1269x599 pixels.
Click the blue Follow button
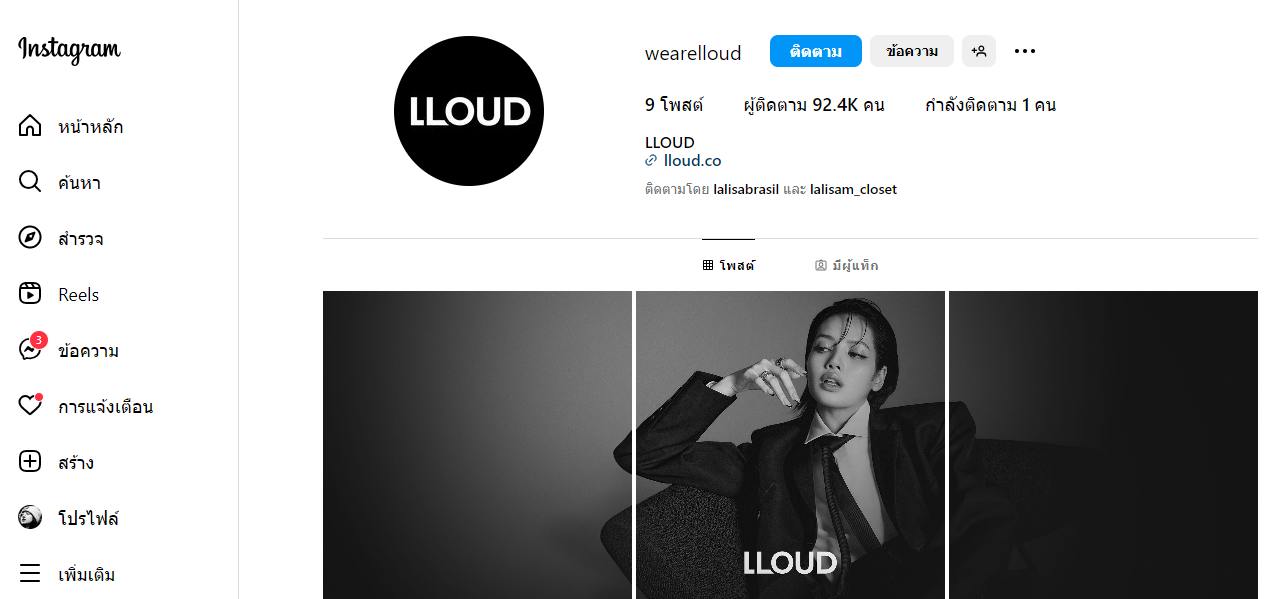(816, 51)
